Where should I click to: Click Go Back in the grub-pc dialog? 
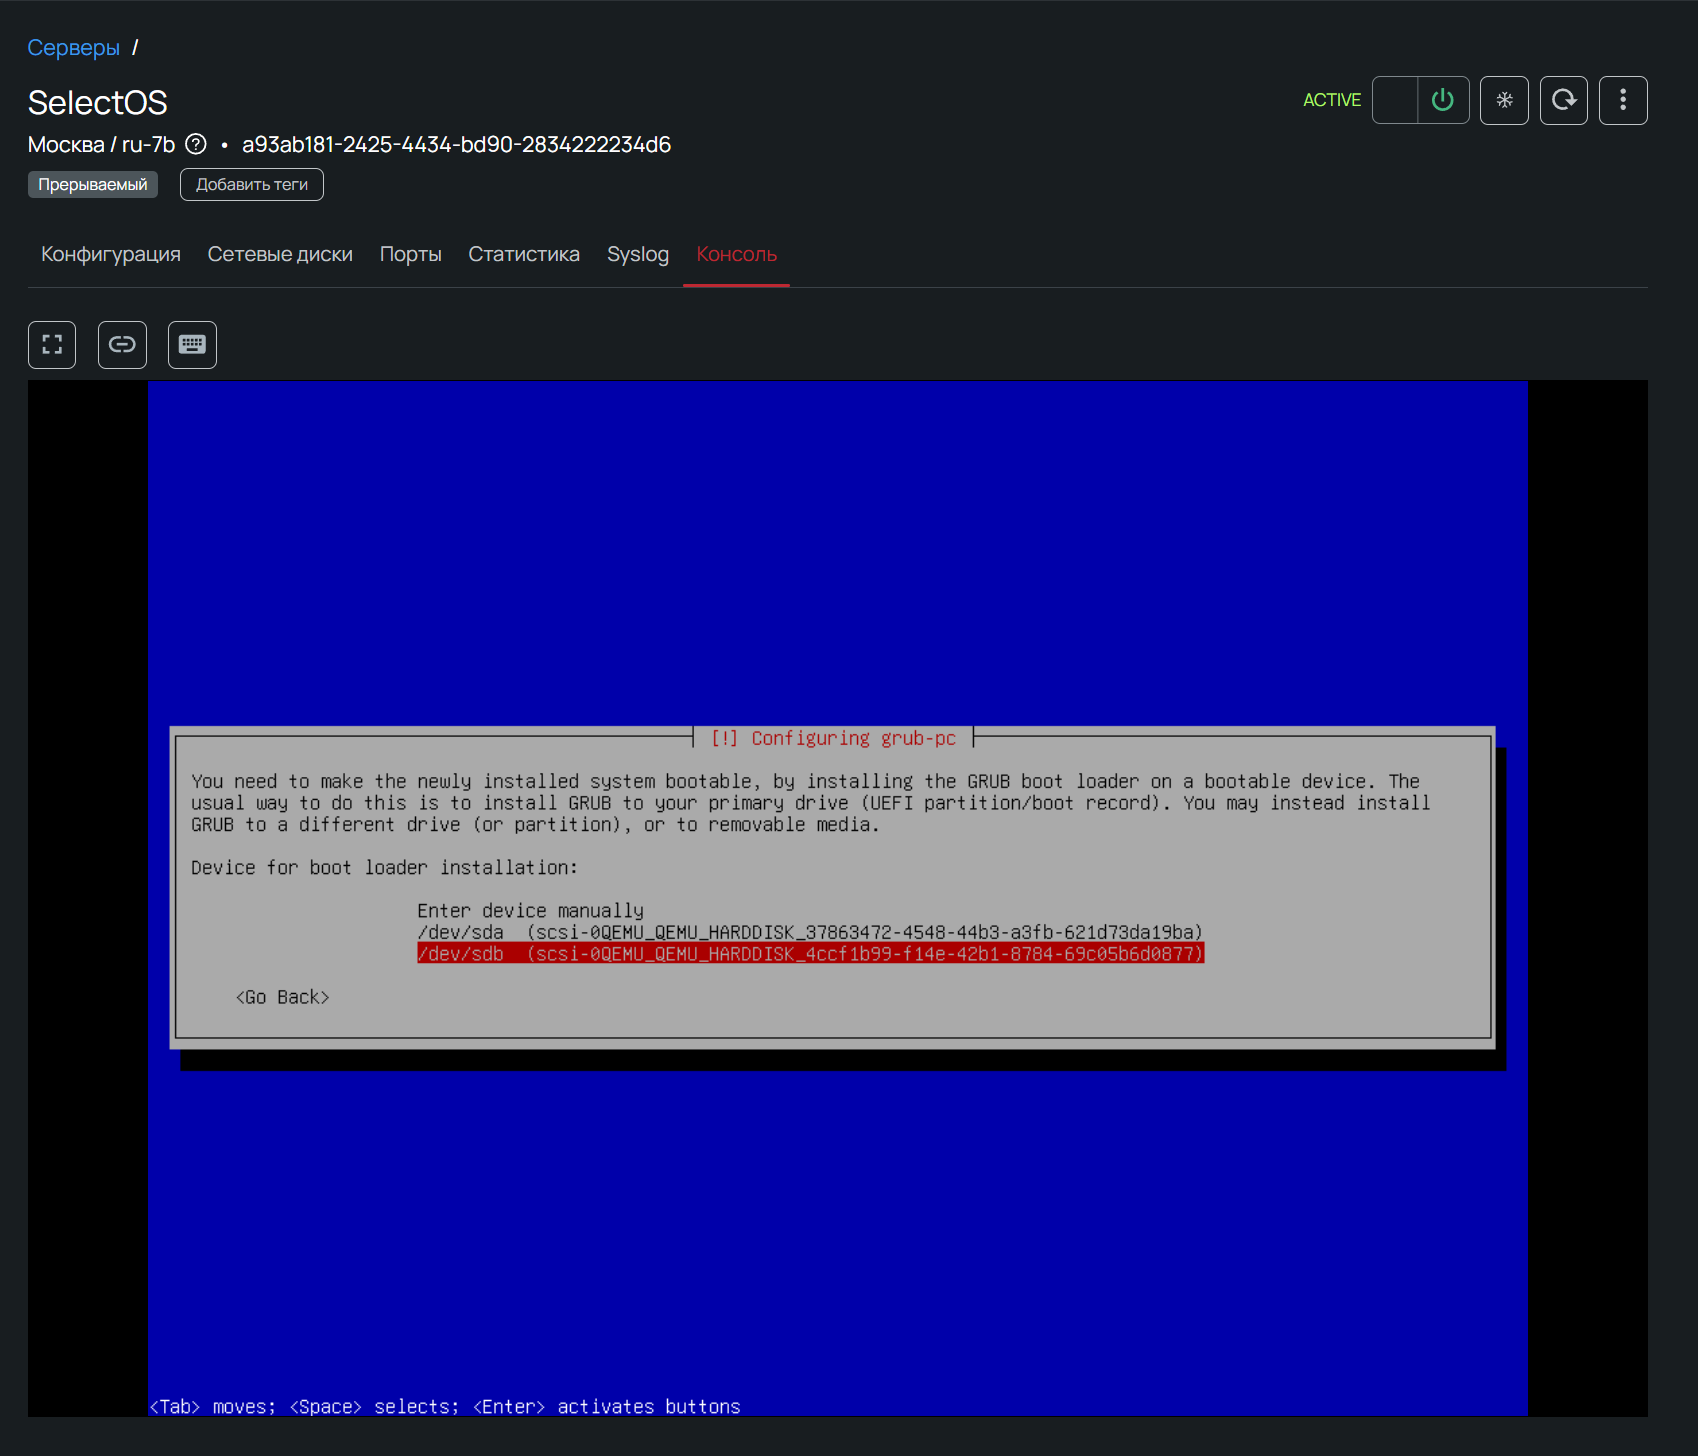[x=283, y=997]
